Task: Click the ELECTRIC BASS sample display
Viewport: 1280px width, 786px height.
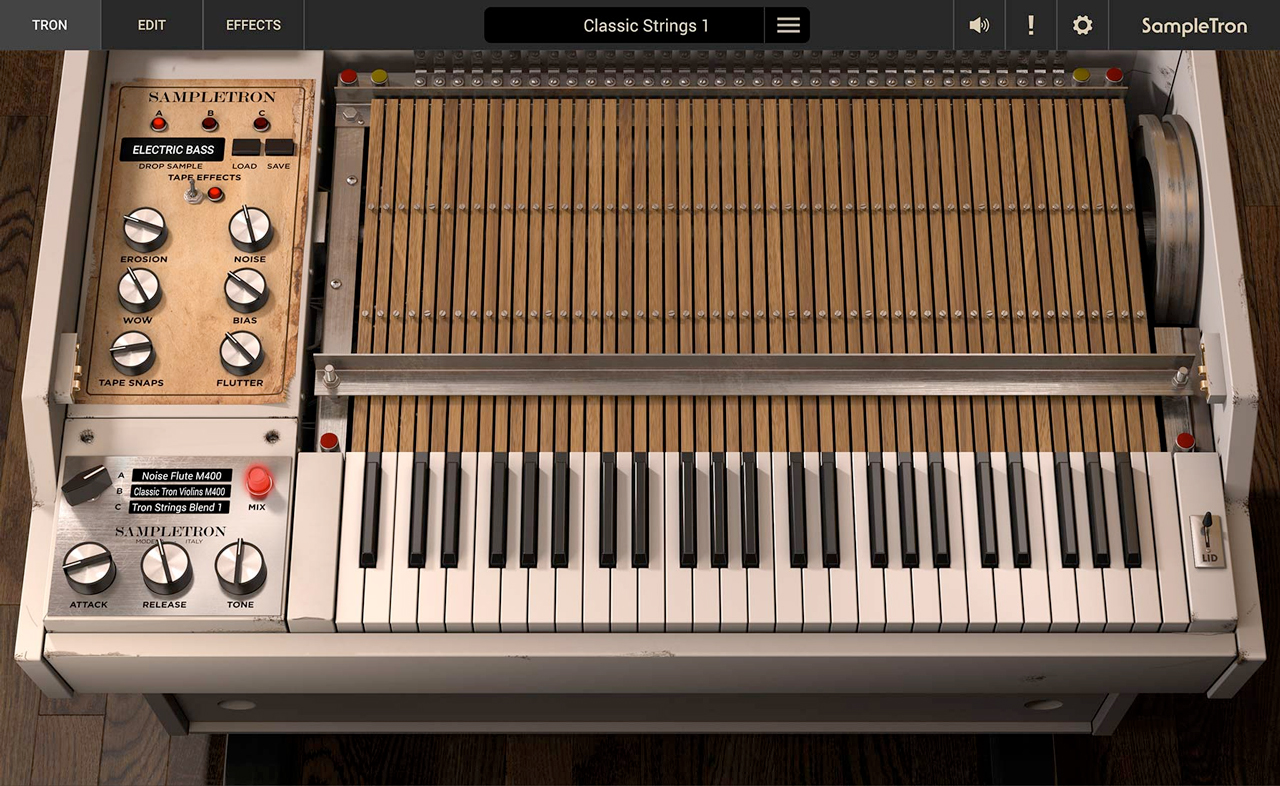Action: (173, 150)
